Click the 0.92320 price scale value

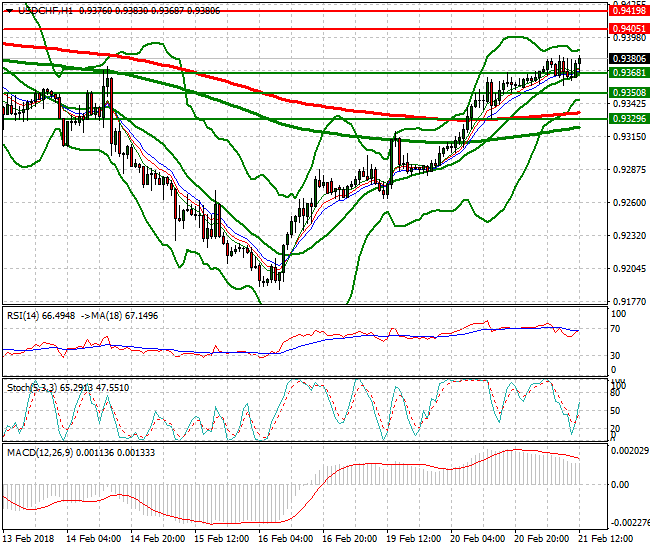point(629,235)
